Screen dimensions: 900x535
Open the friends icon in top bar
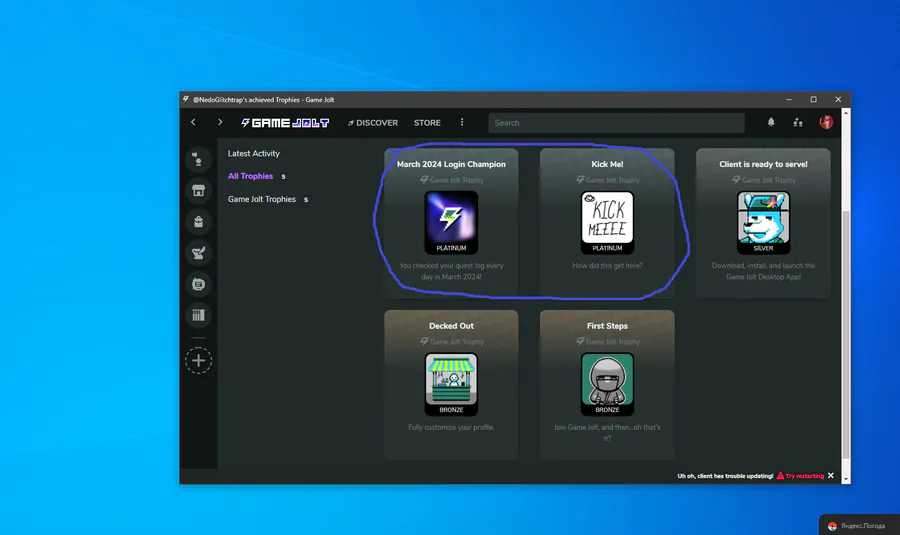(x=798, y=122)
